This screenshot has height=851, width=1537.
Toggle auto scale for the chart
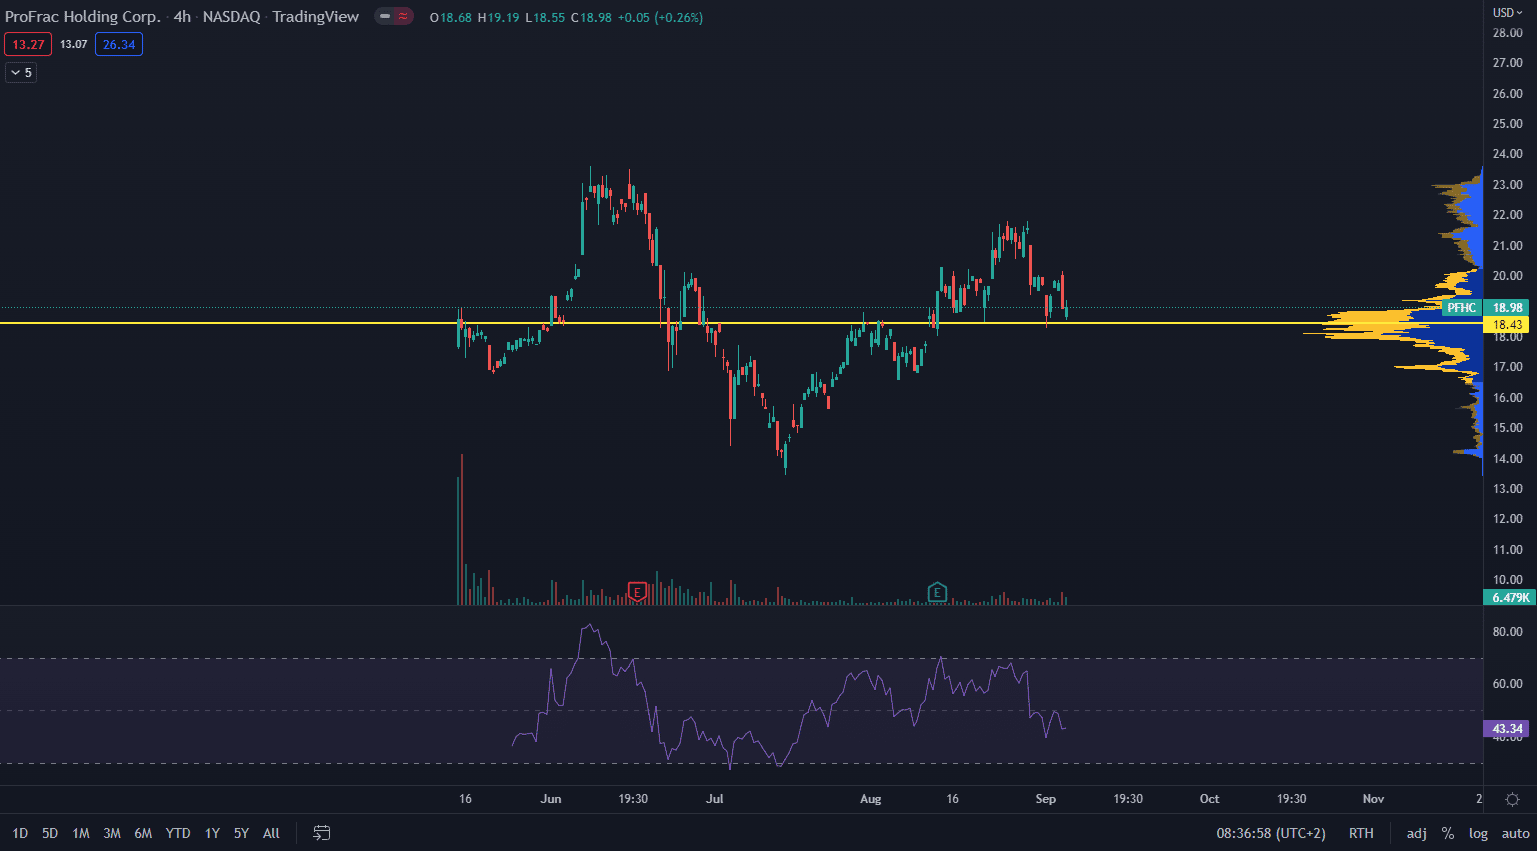1515,833
